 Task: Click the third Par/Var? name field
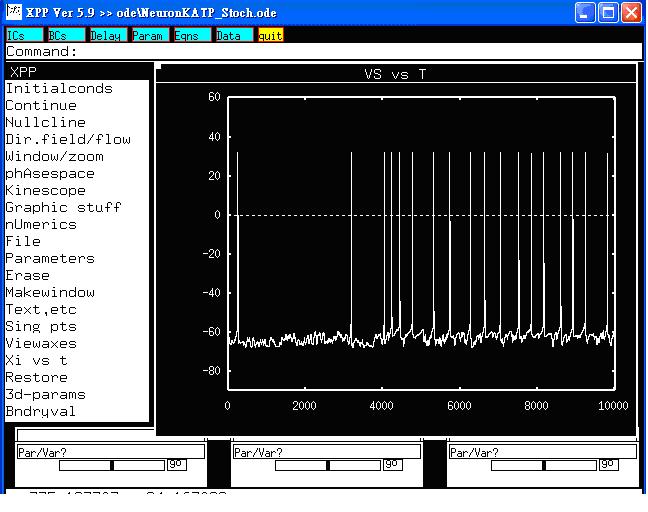(x=541, y=452)
